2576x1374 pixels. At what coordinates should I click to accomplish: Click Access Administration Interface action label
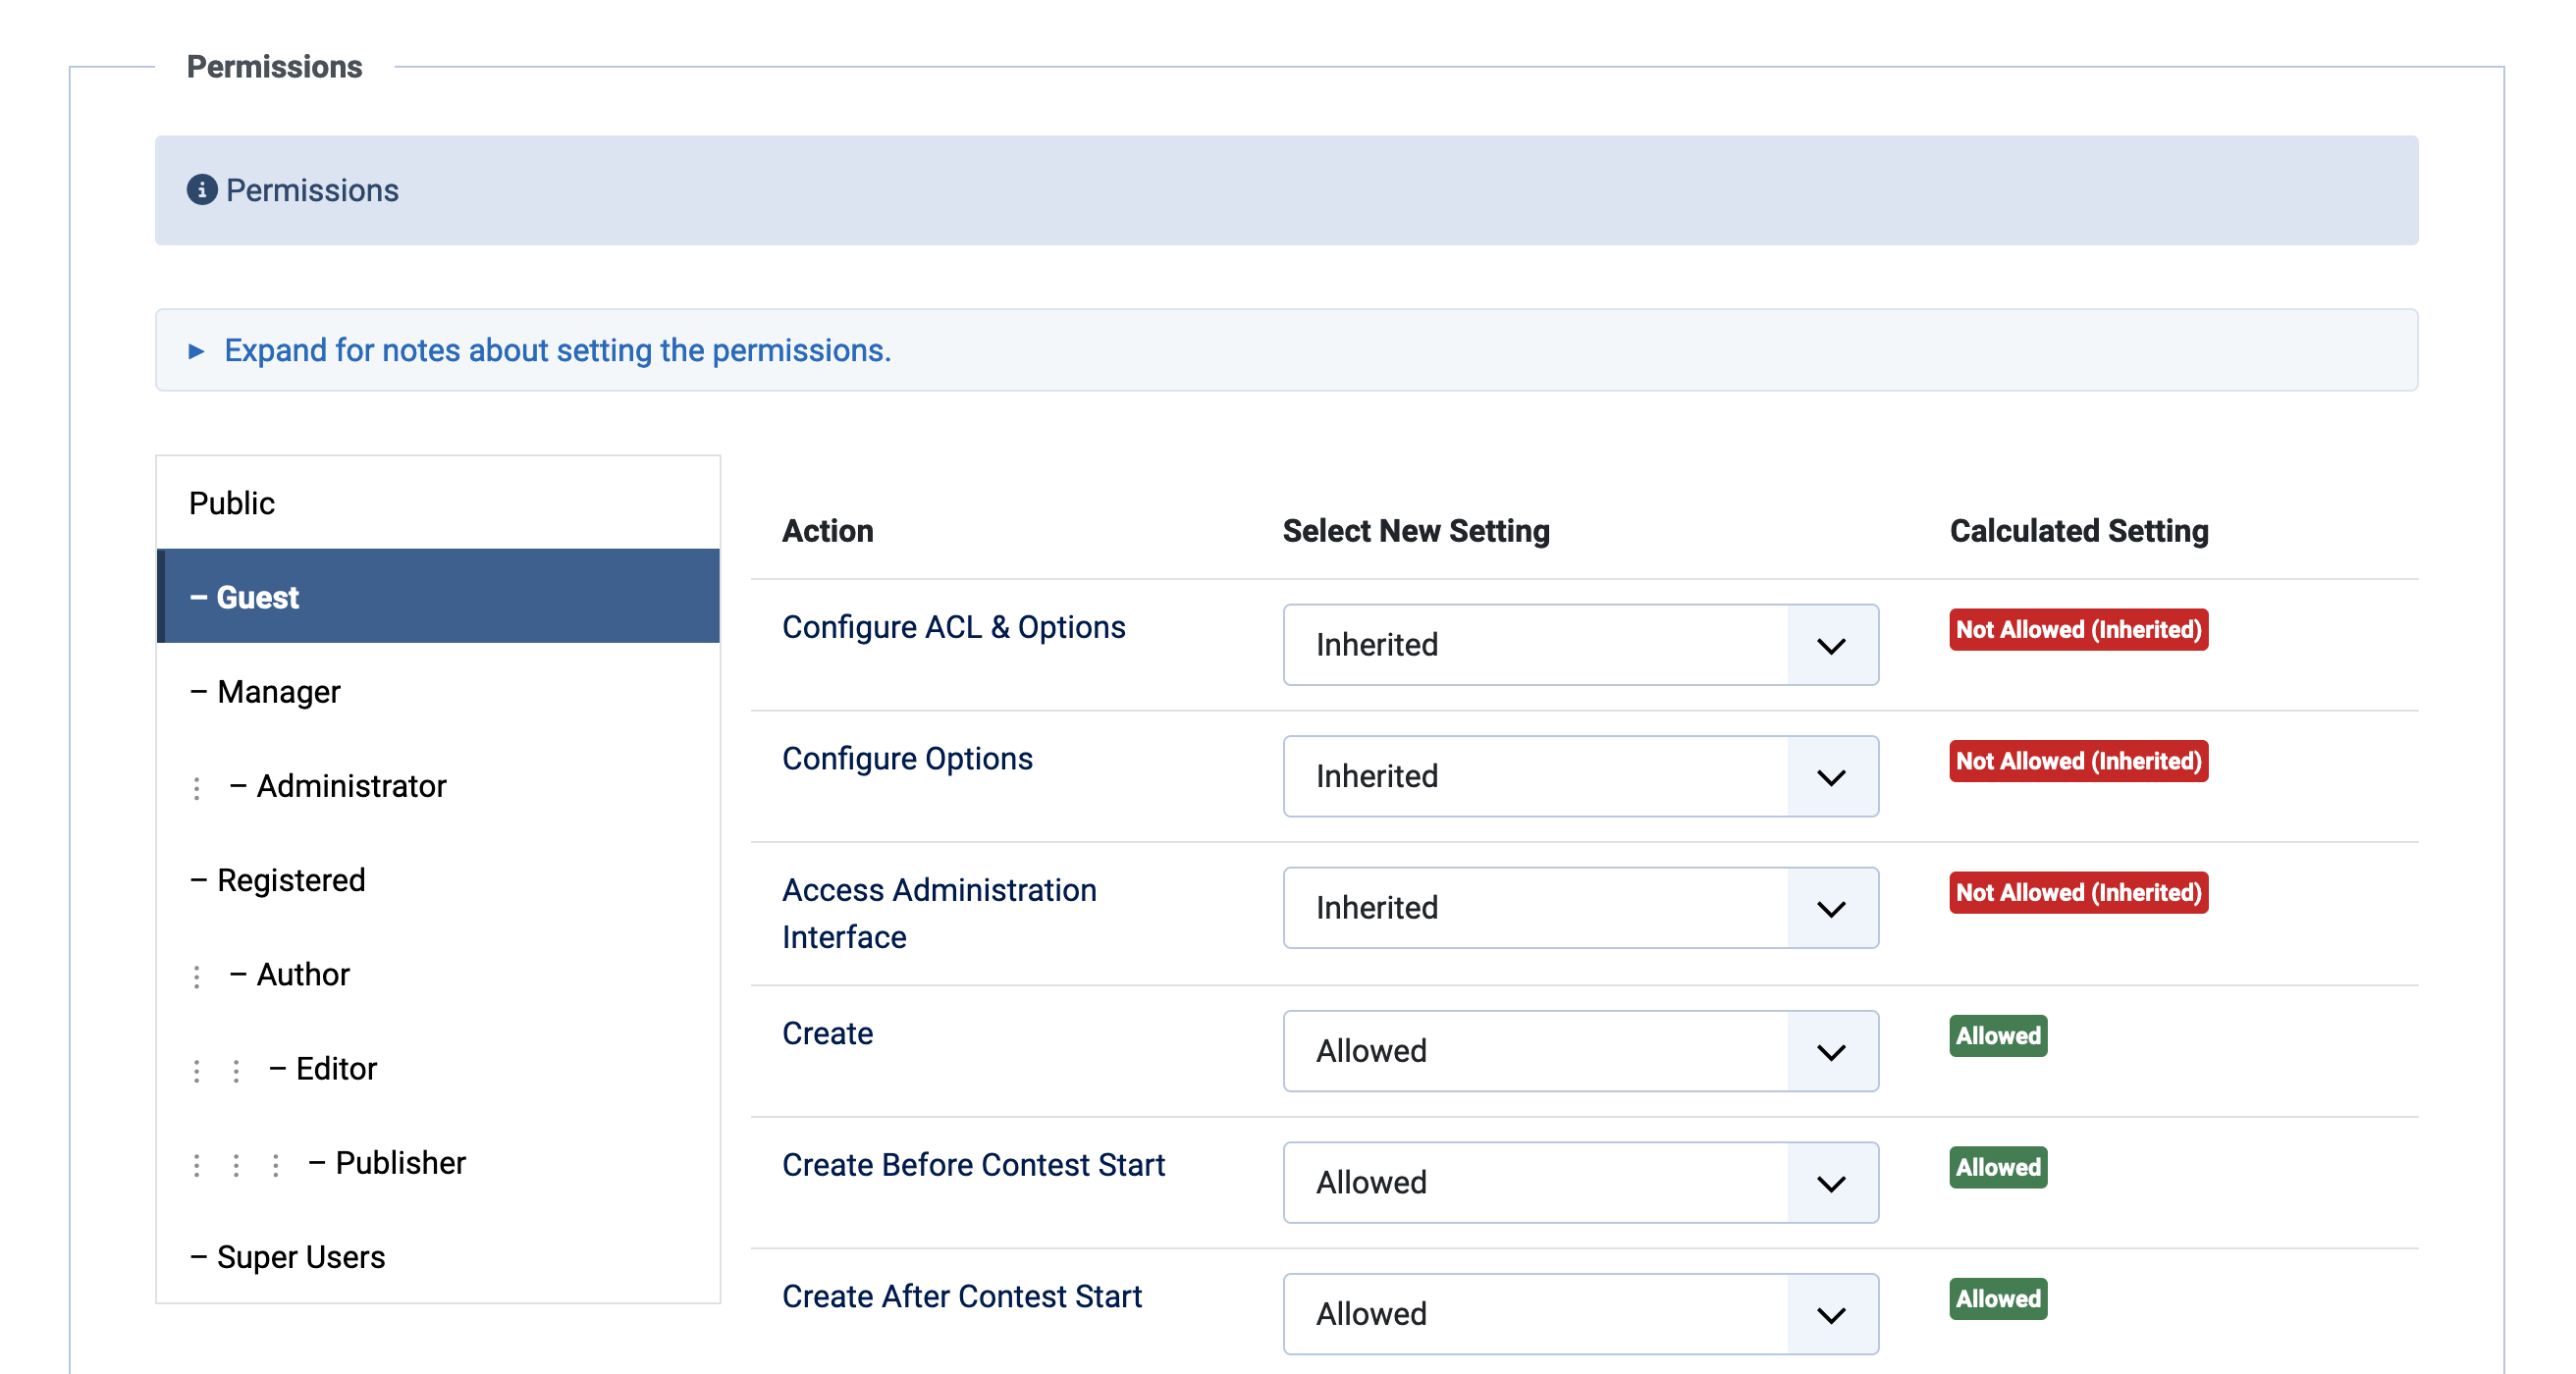(939, 913)
